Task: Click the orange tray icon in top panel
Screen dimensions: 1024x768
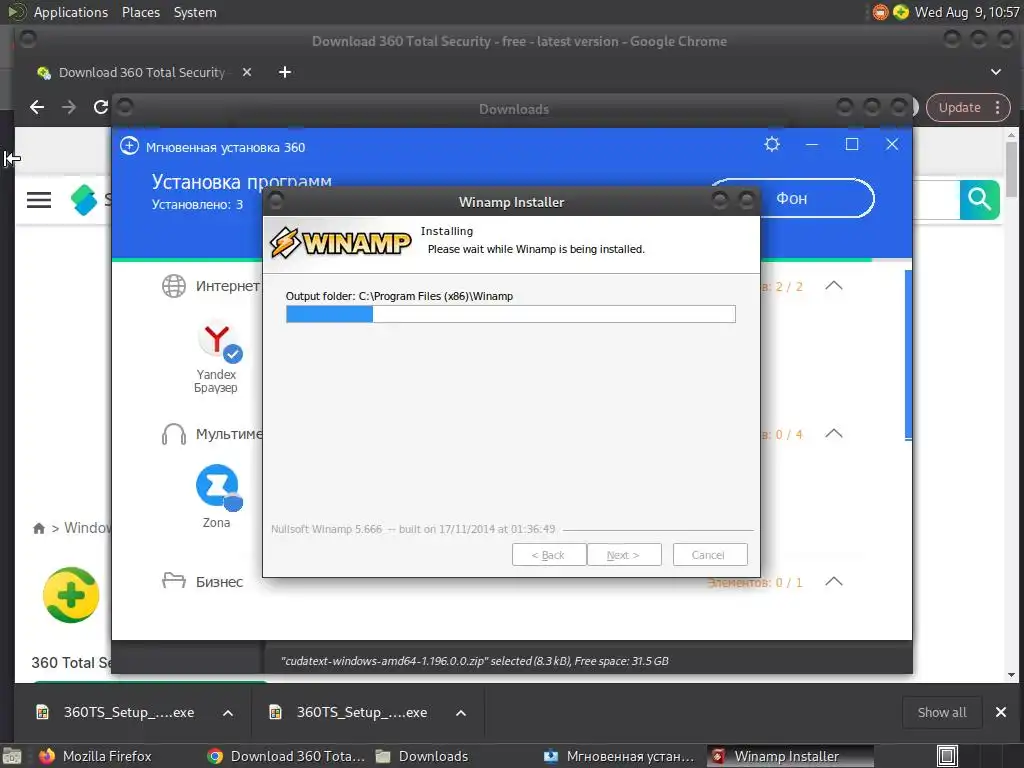Action: [880, 12]
